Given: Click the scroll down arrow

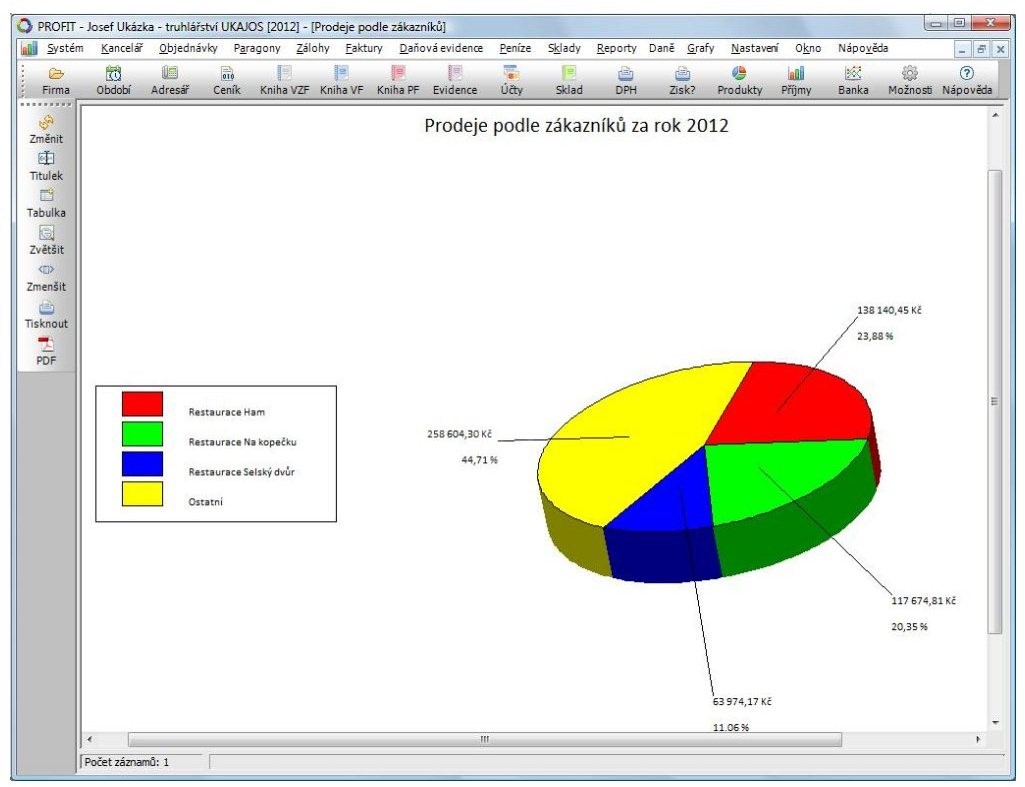Looking at the screenshot, I should click(x=995, y=722).
